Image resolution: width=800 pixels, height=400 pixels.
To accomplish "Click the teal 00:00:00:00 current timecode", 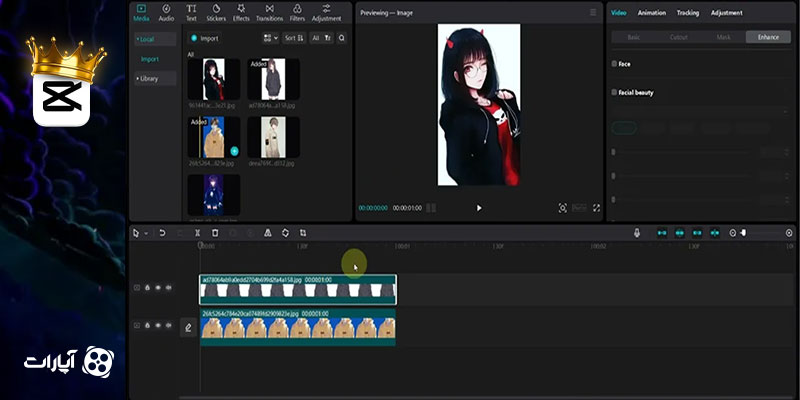I will [x=373, y=208].
